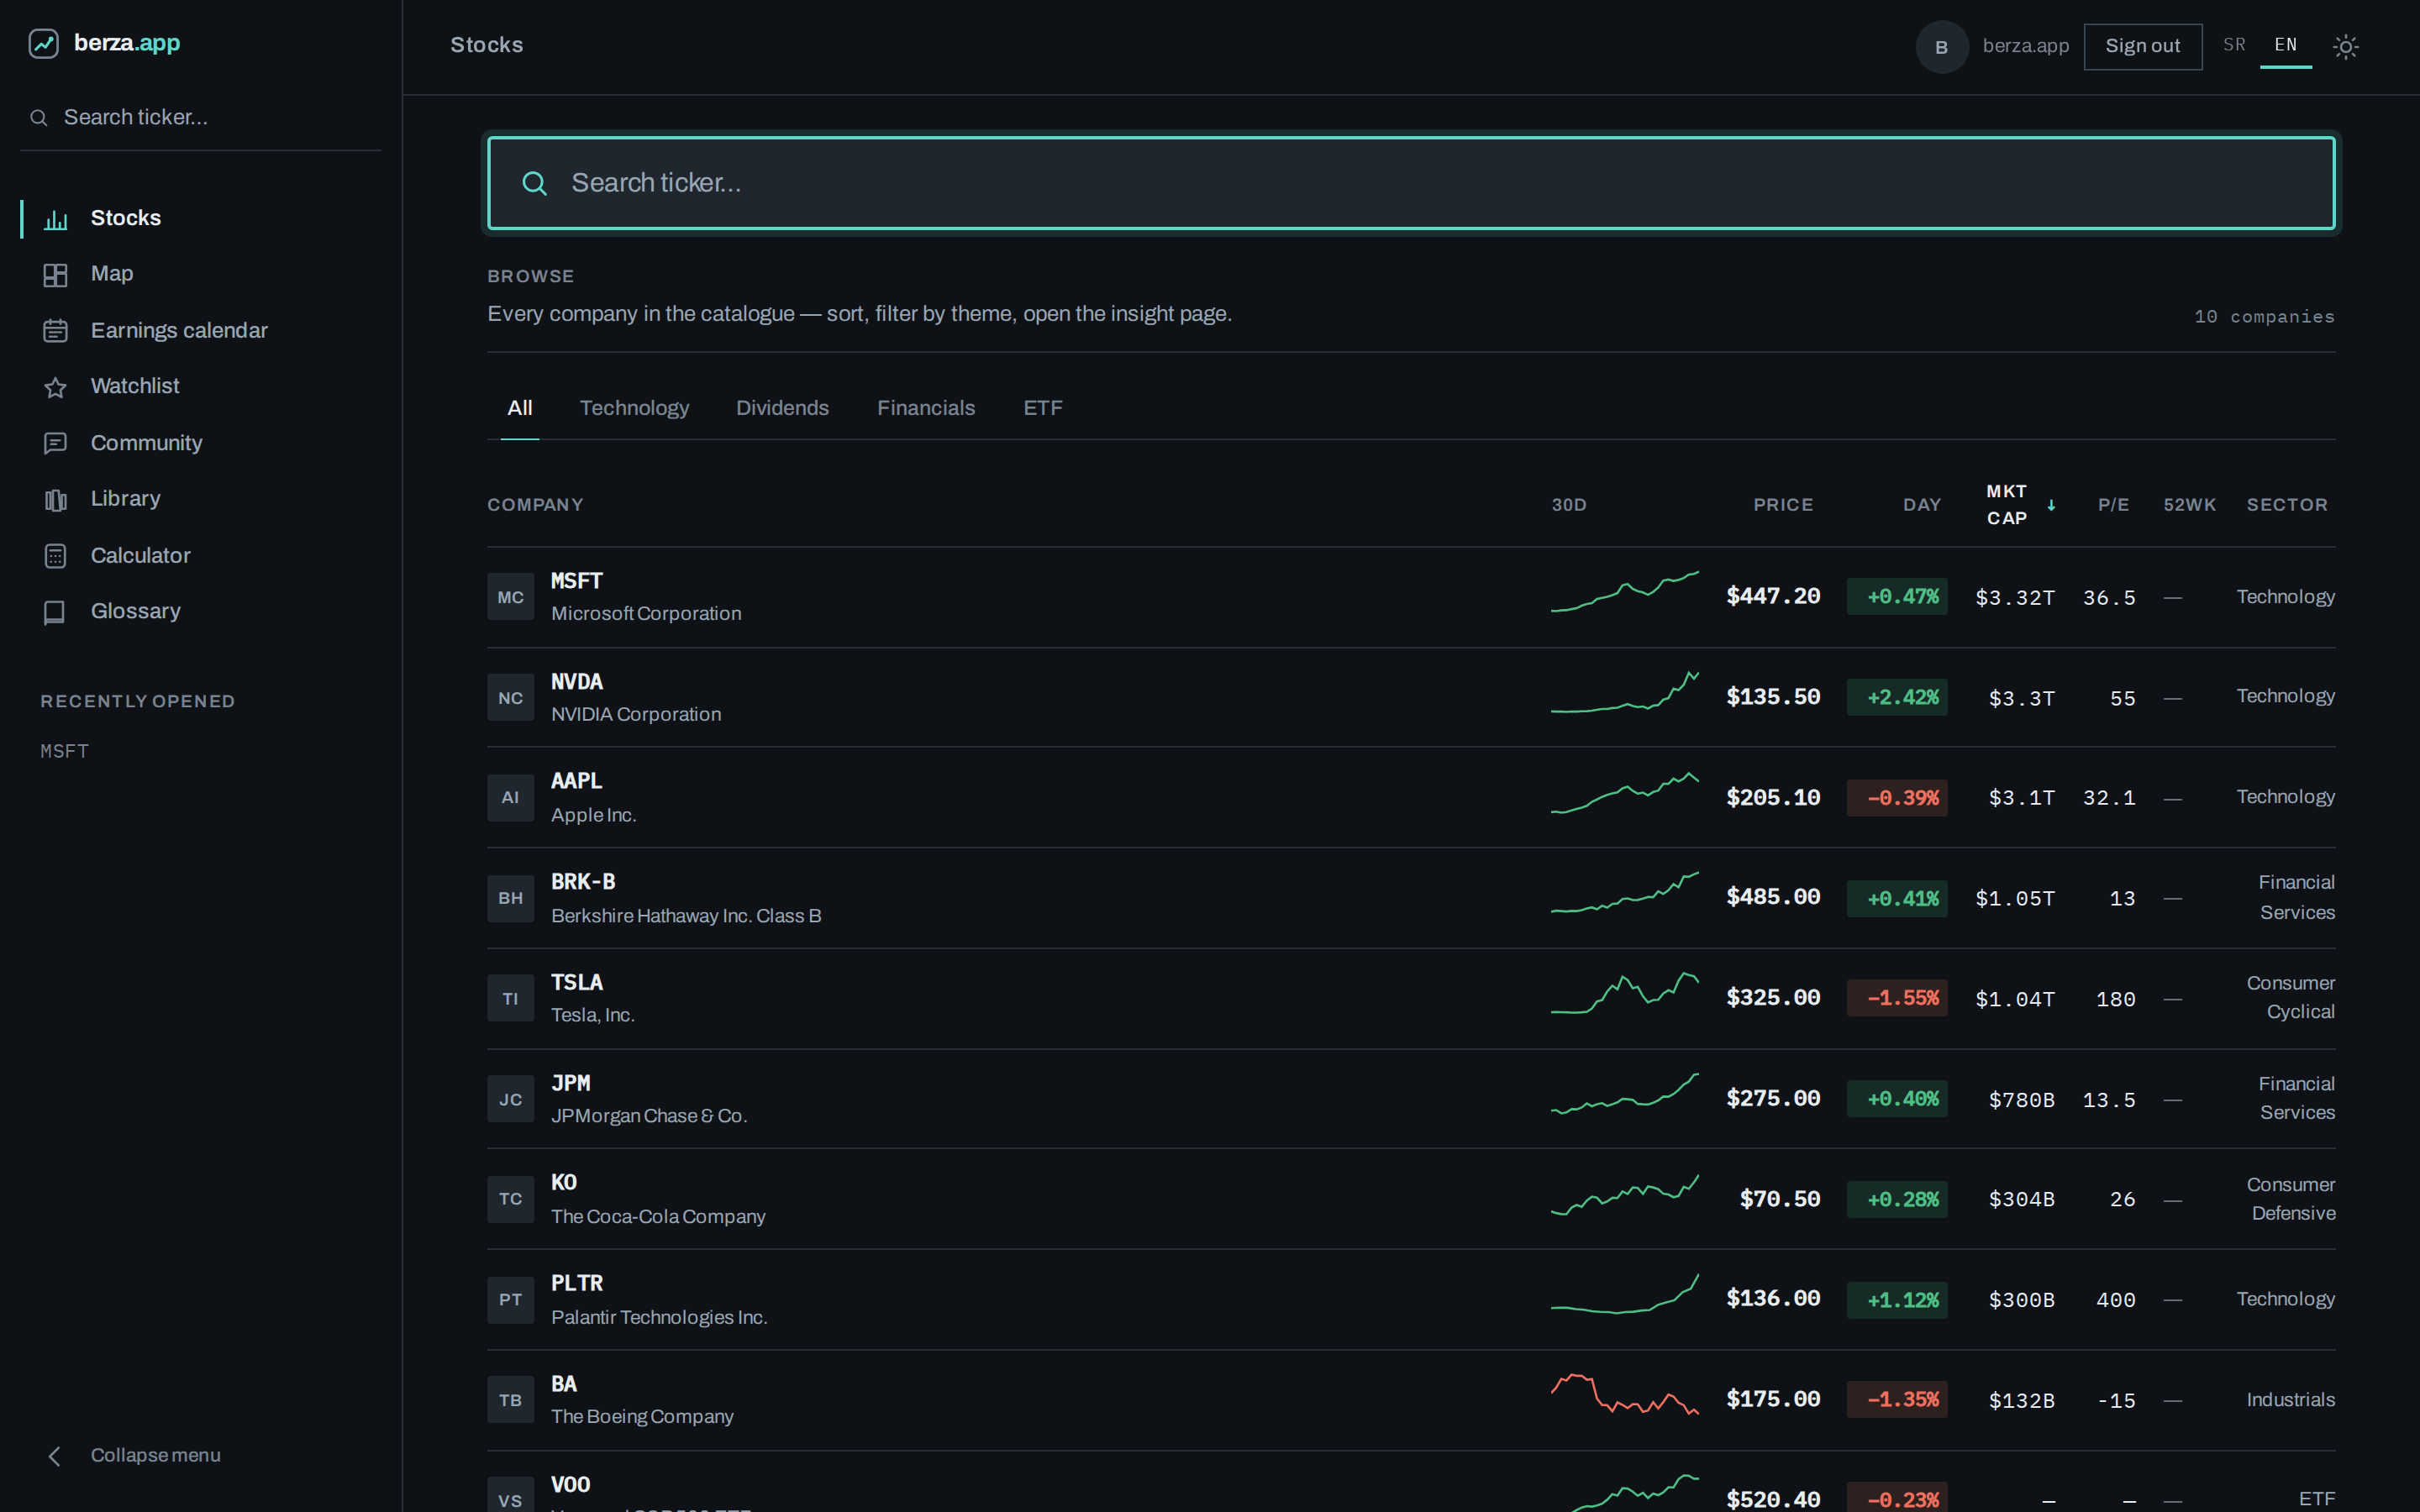Open the Glossary page link
Viewport: 2420px width, 1512px height.
point(135,611)
